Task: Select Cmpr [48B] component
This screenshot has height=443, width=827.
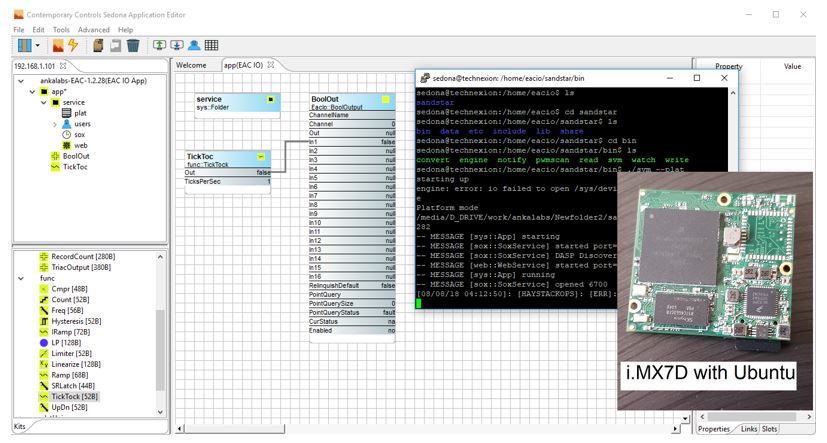Action: (x=69, y=289)
